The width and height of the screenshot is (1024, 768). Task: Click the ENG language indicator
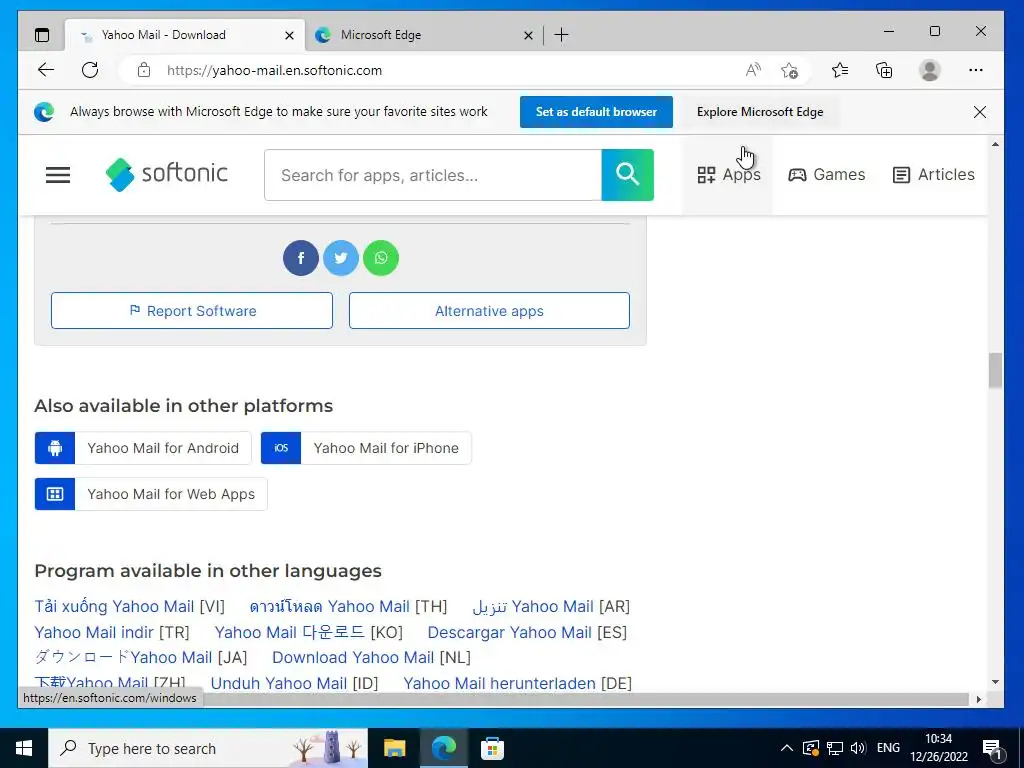888,748
